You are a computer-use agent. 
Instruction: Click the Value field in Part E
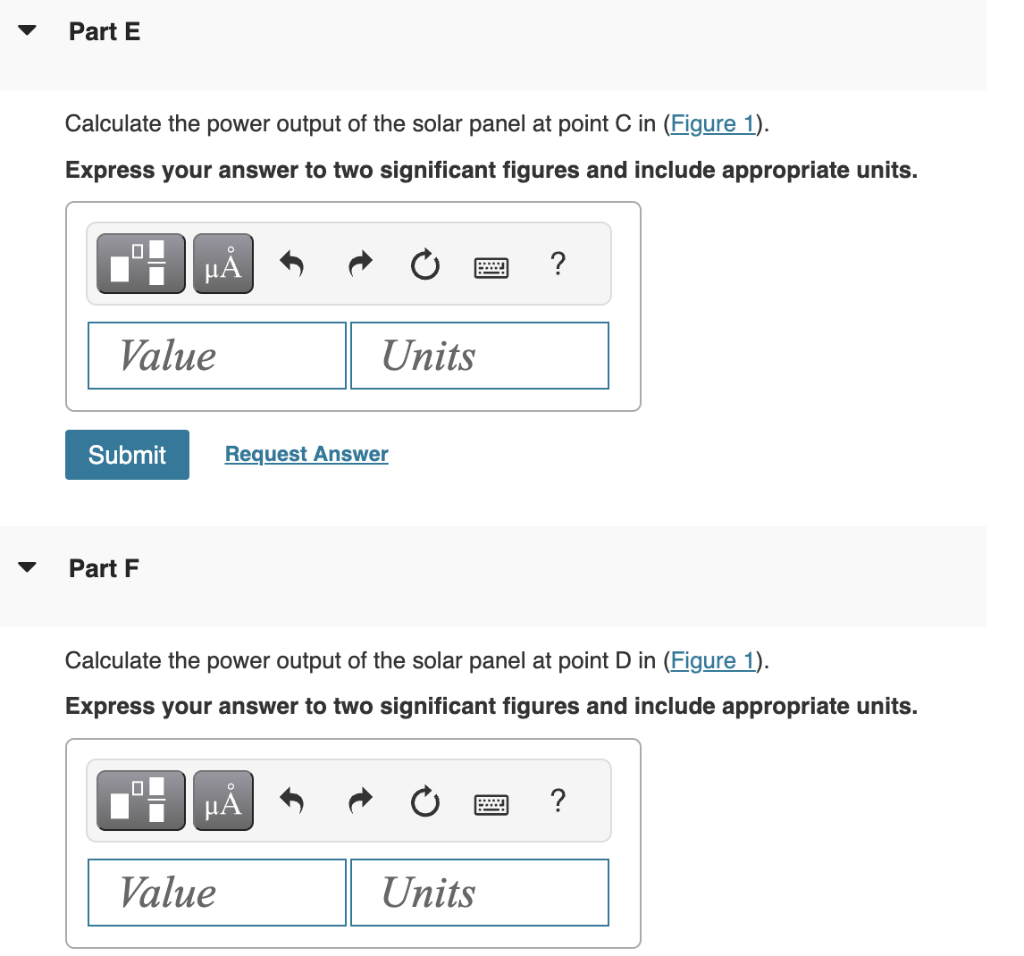click(x=216, y=355)
